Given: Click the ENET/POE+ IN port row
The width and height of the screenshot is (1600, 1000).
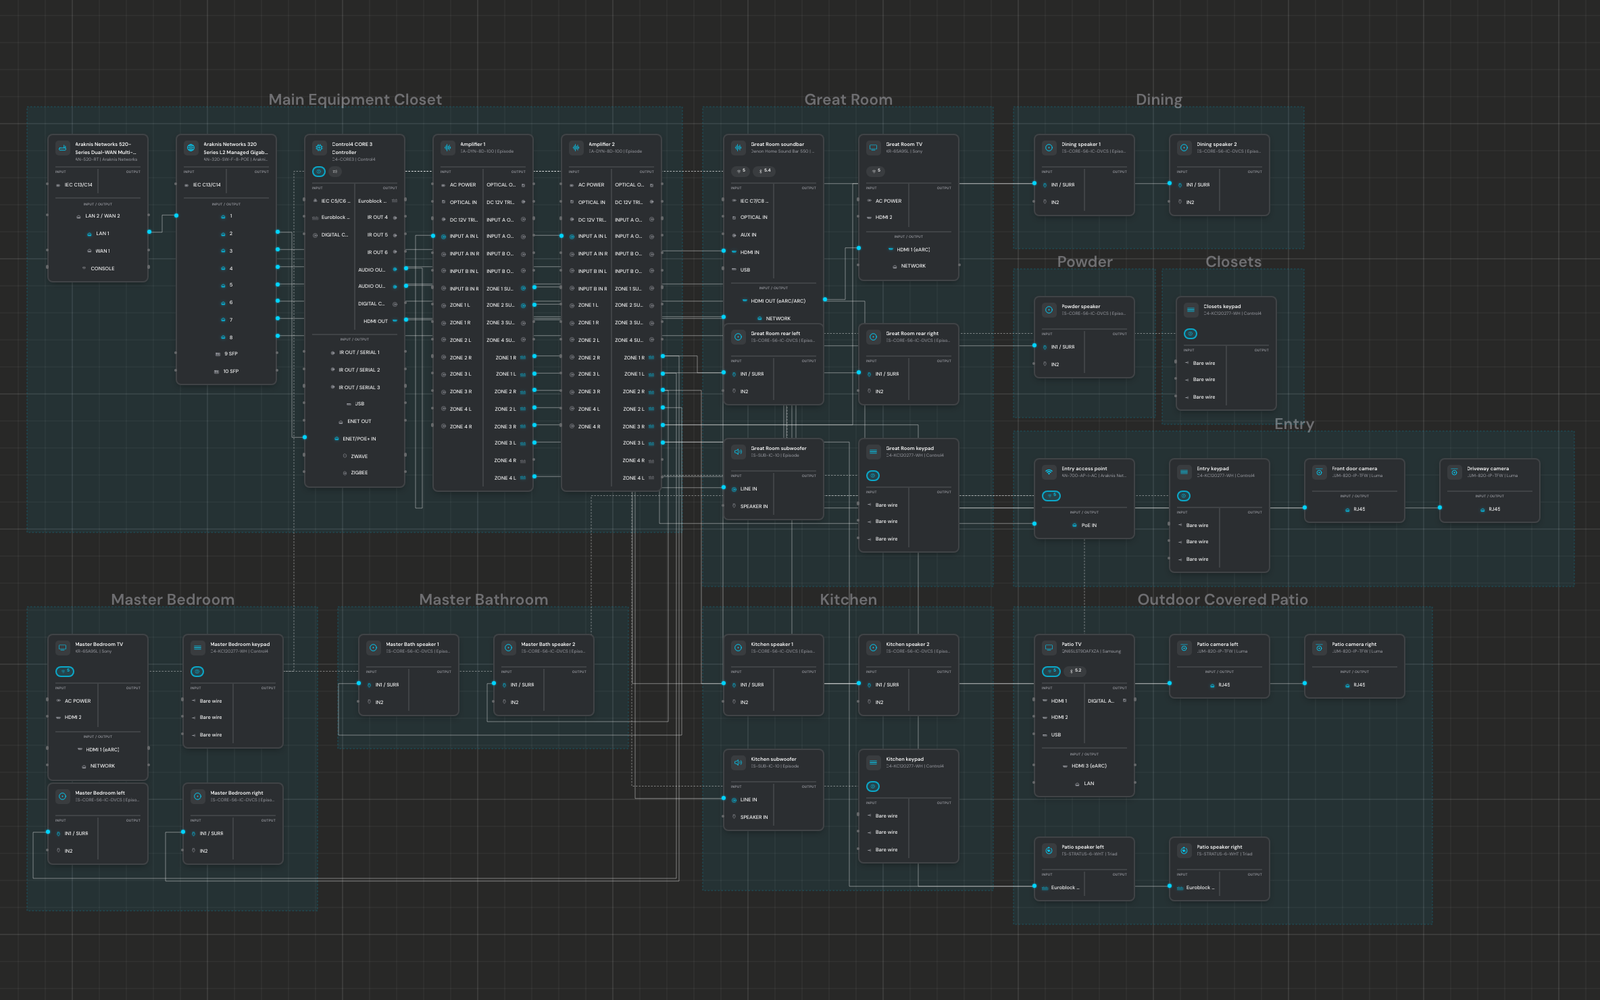Looking at the screenshot, I should pyautogui.click(x=355, y=438).
